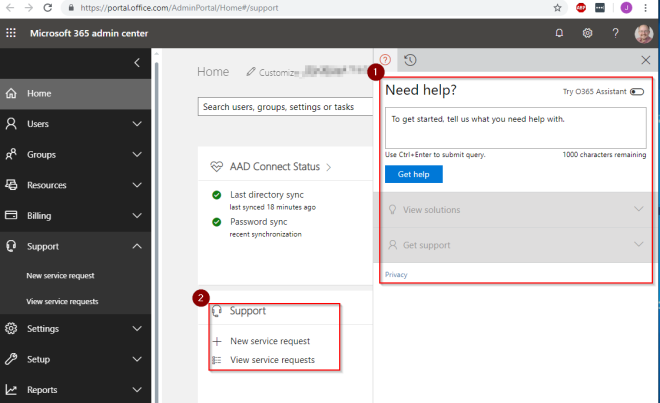Expand the Billing chevron
Screen dimensions: 660x403
[137, 216]
